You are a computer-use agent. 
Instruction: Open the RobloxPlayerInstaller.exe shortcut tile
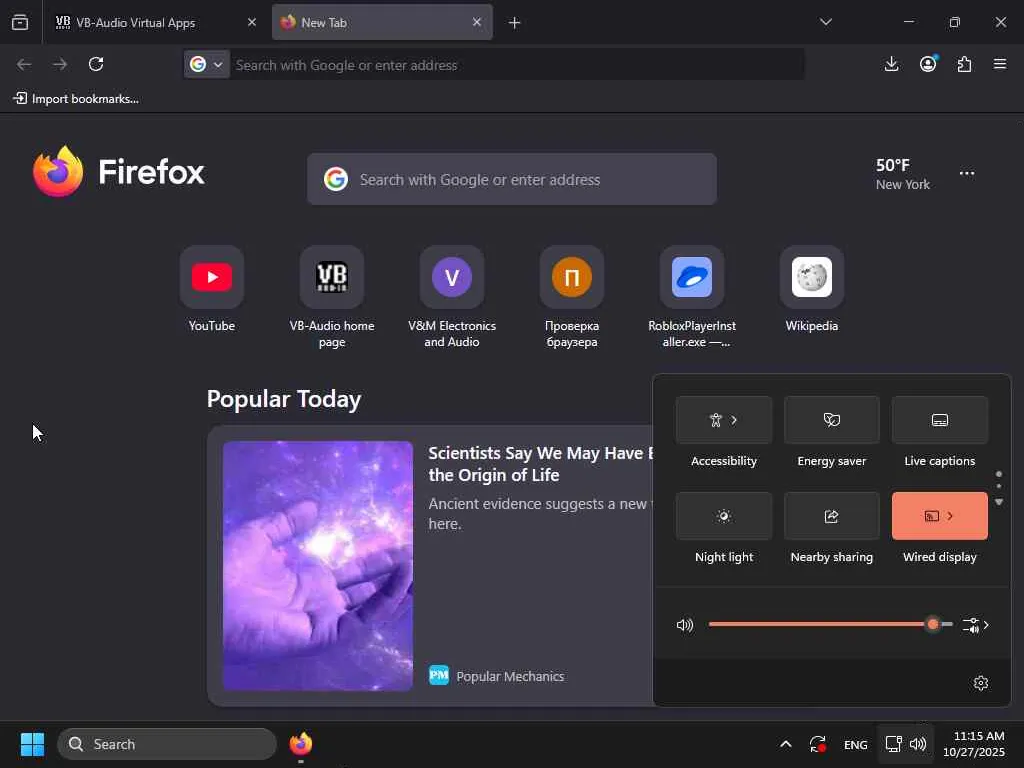[x=692, y=277]
